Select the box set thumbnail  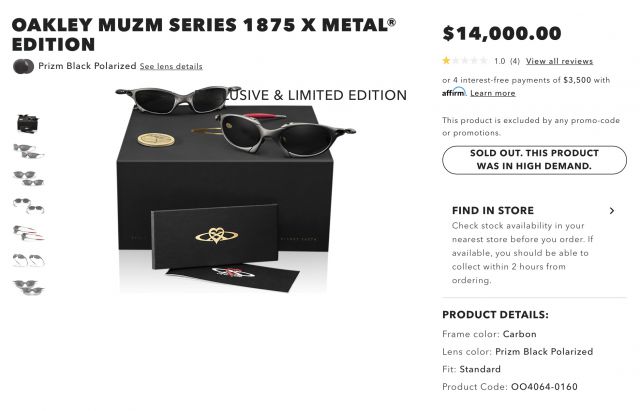point(28,123)
